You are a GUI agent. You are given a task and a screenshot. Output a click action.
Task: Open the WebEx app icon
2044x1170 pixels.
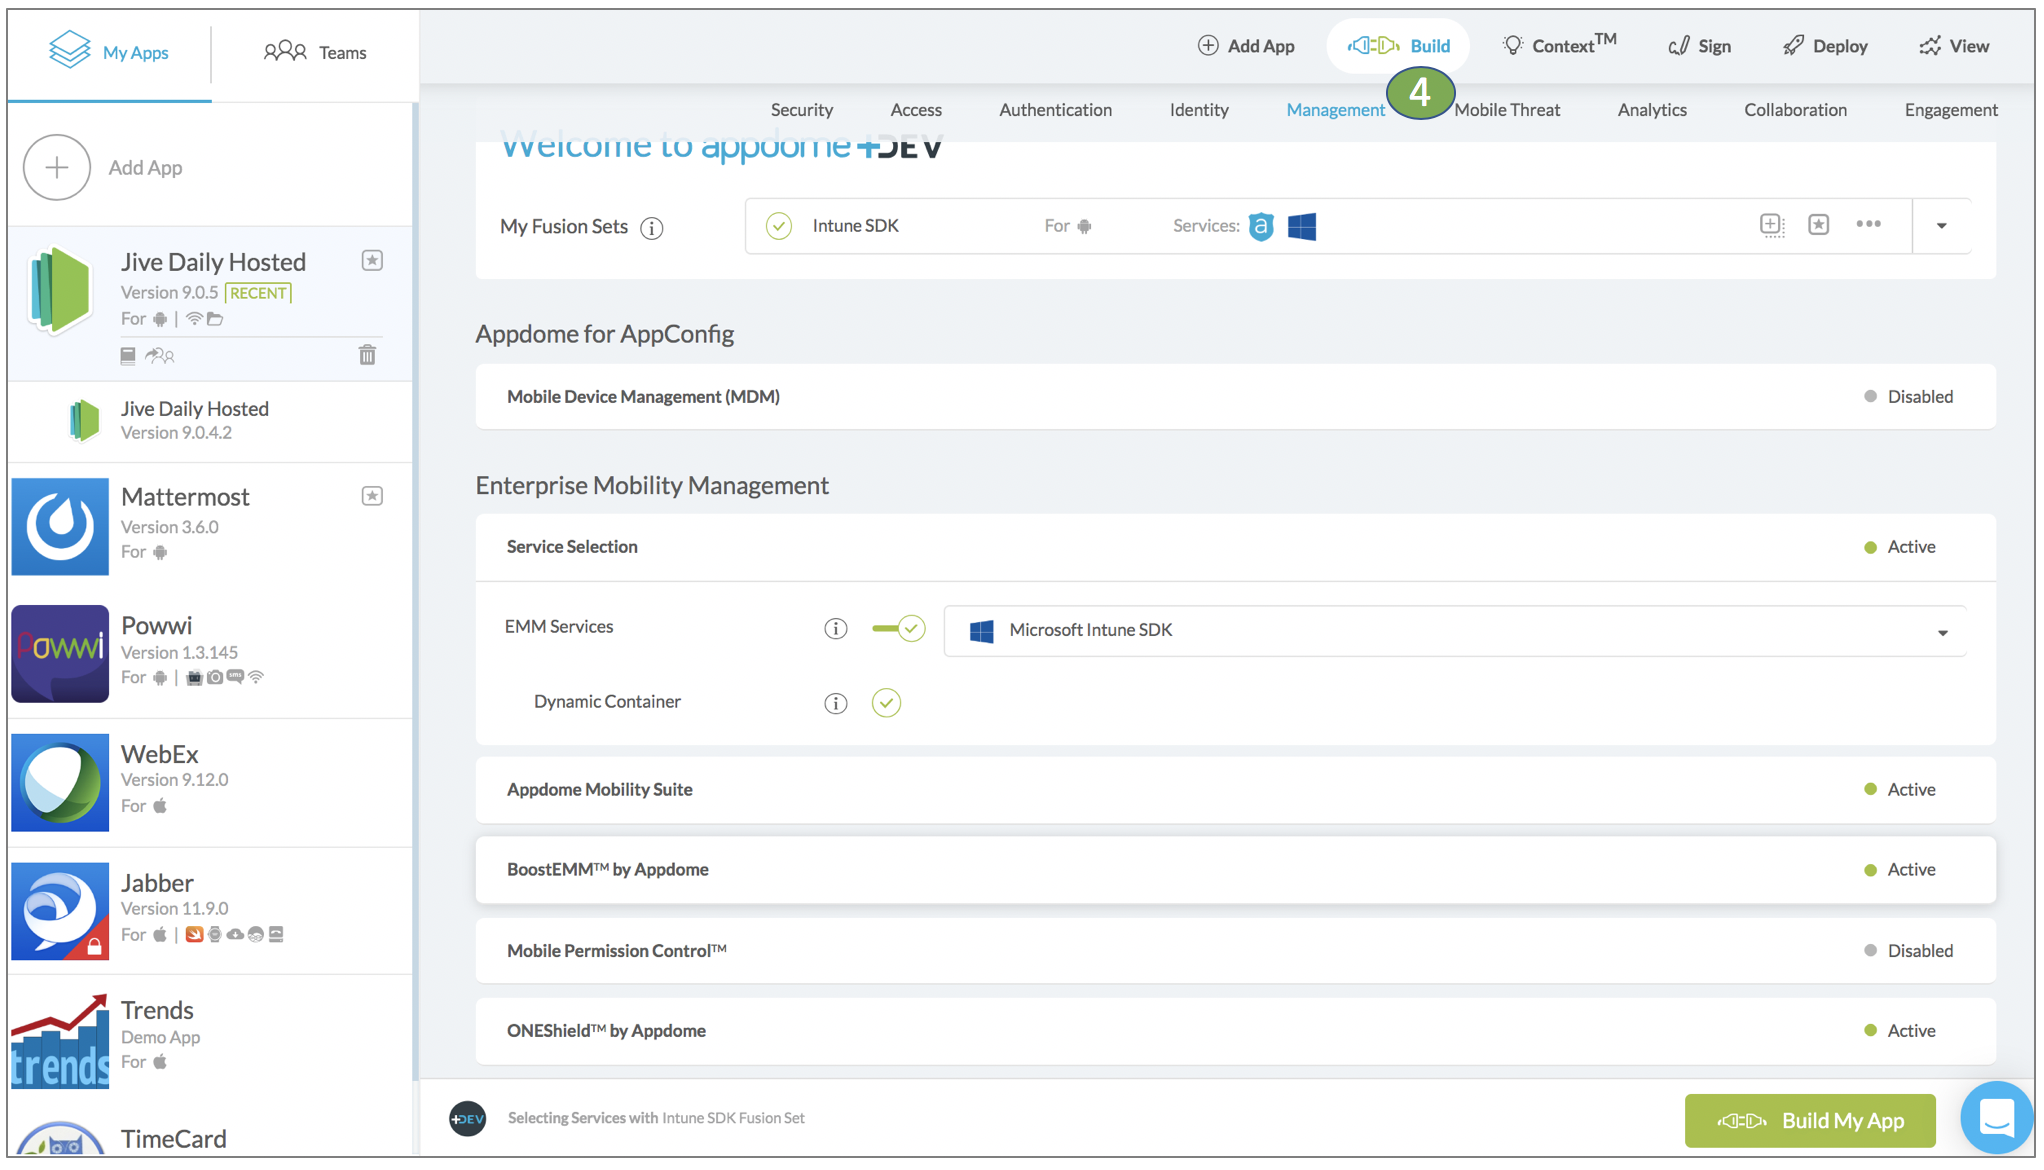coord(60,782)
